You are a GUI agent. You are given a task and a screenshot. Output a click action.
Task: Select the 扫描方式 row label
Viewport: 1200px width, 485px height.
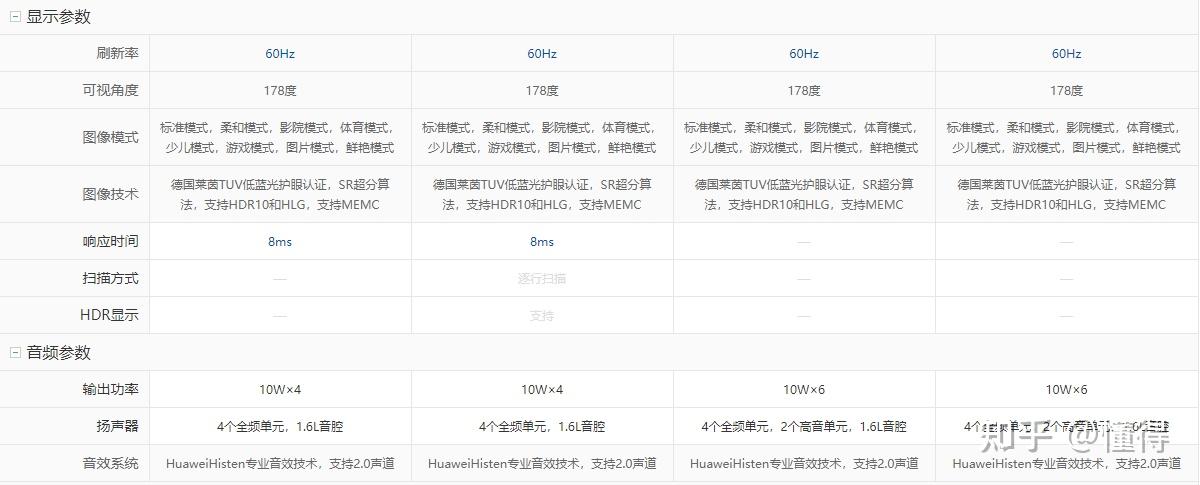coord(110,278)
